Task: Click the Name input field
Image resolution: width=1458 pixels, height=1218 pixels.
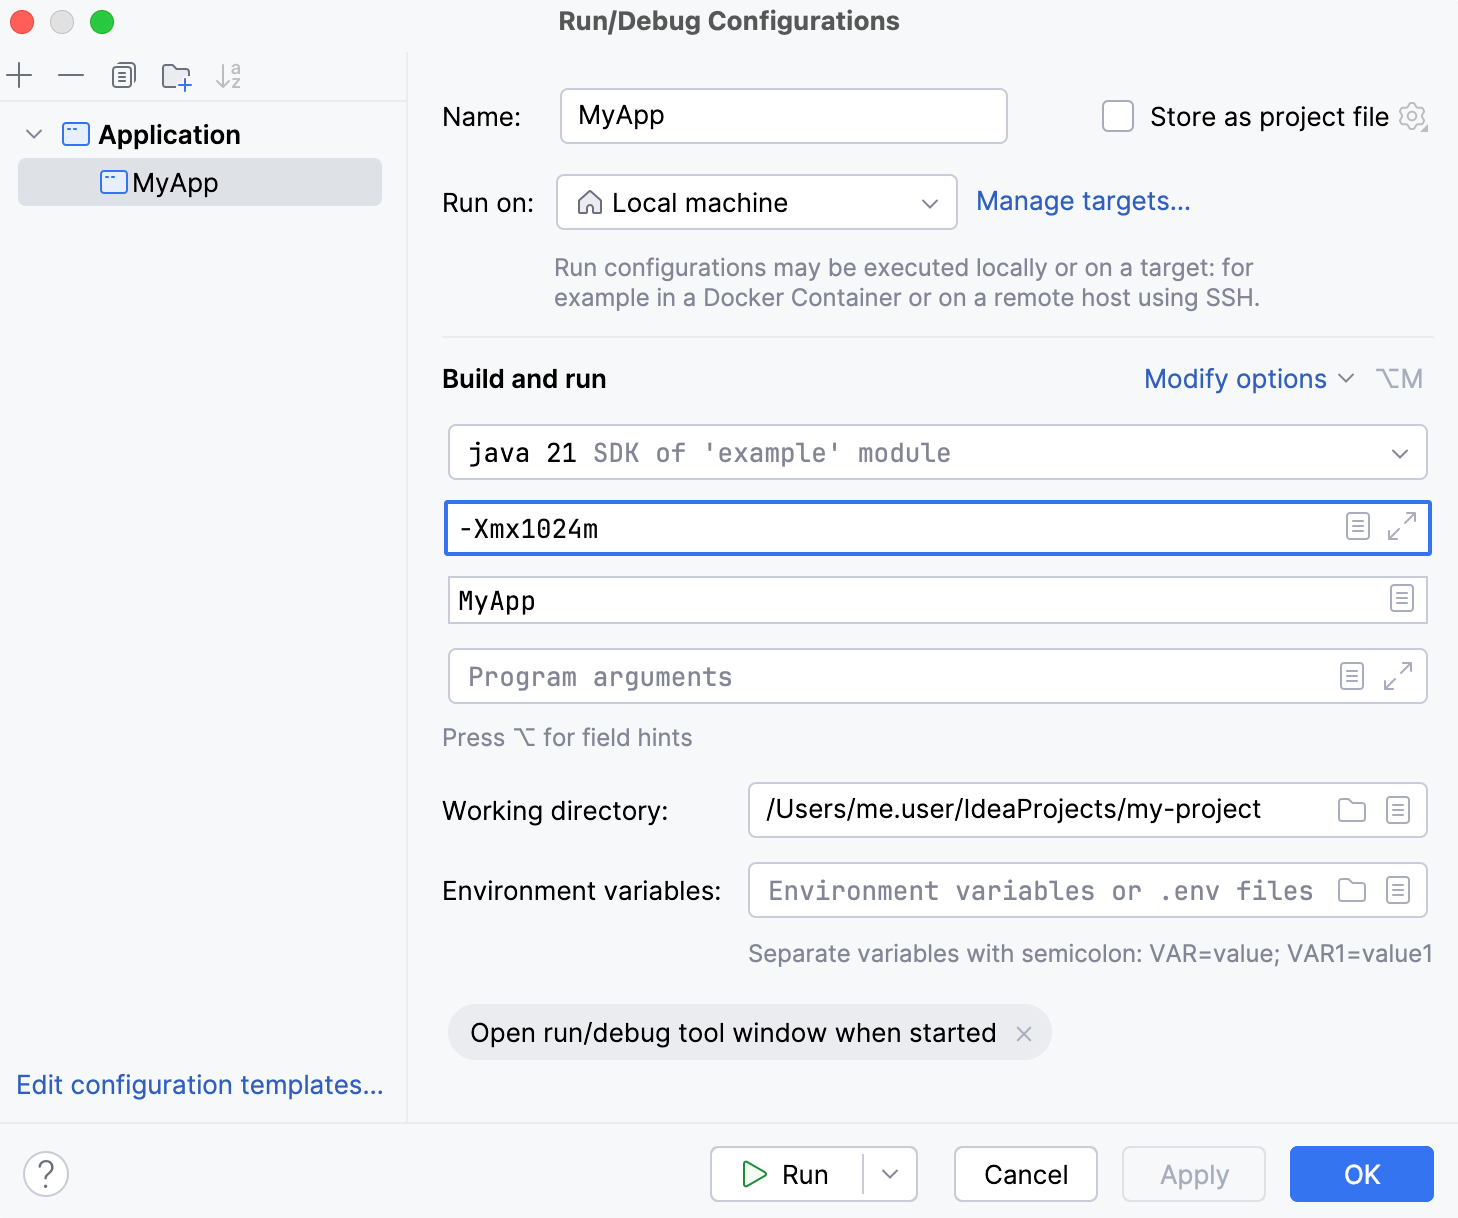Action: [x=782, y=115]
